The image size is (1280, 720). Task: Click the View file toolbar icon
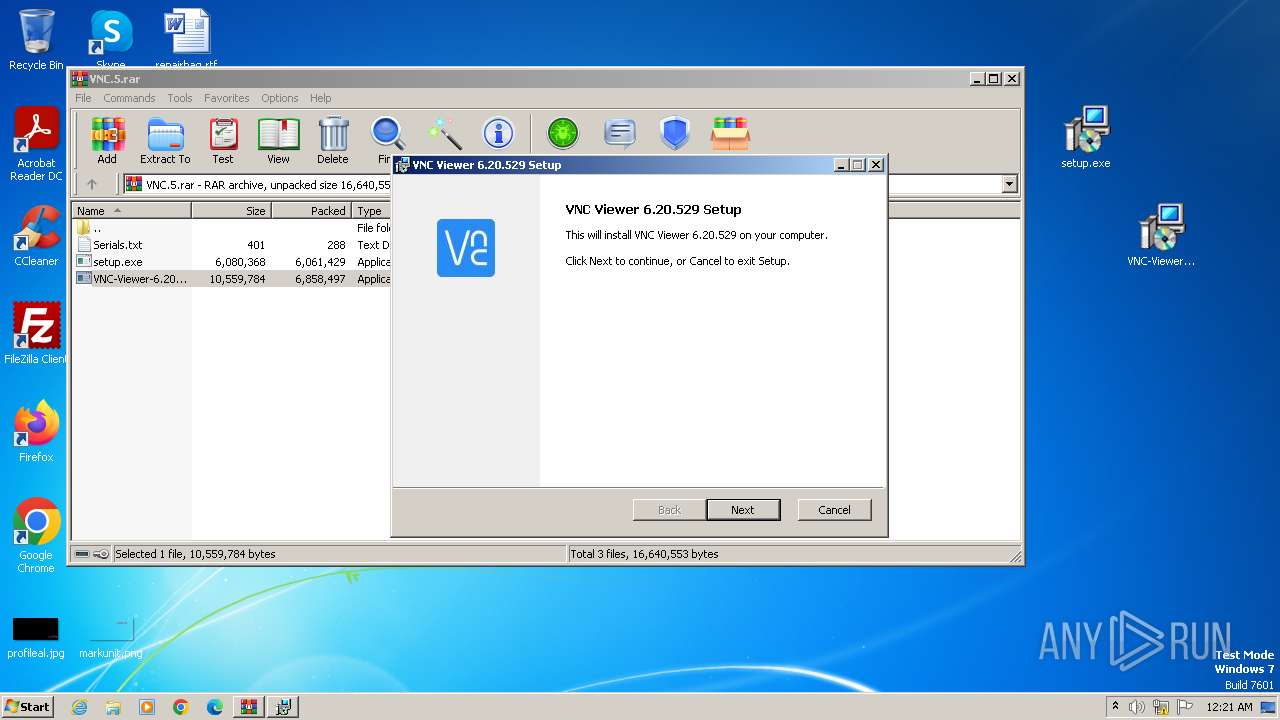coord(278,140)
